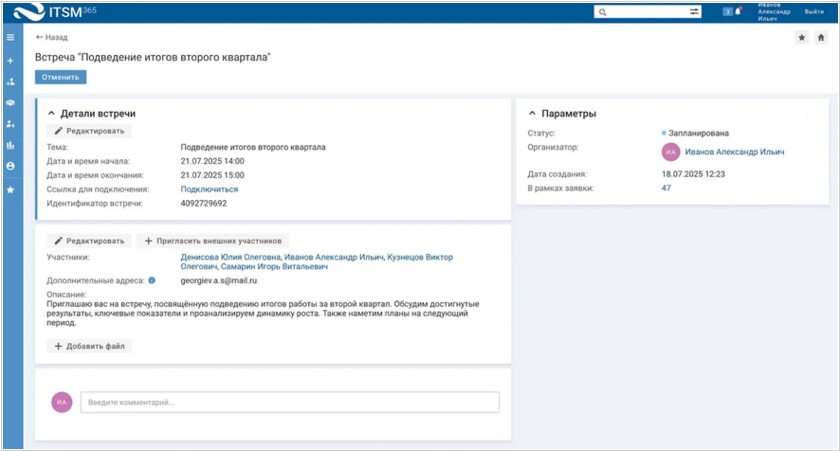Screen dimensions: 840x451
Task: Click Назад to go back
Action: [52, 37]
